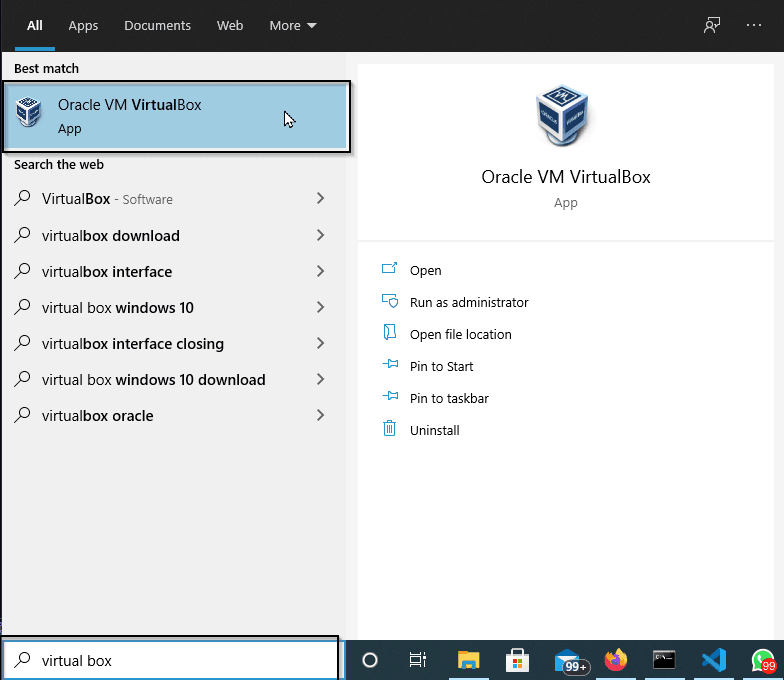Open the three-dots options menu

click(x=754, y=25)
